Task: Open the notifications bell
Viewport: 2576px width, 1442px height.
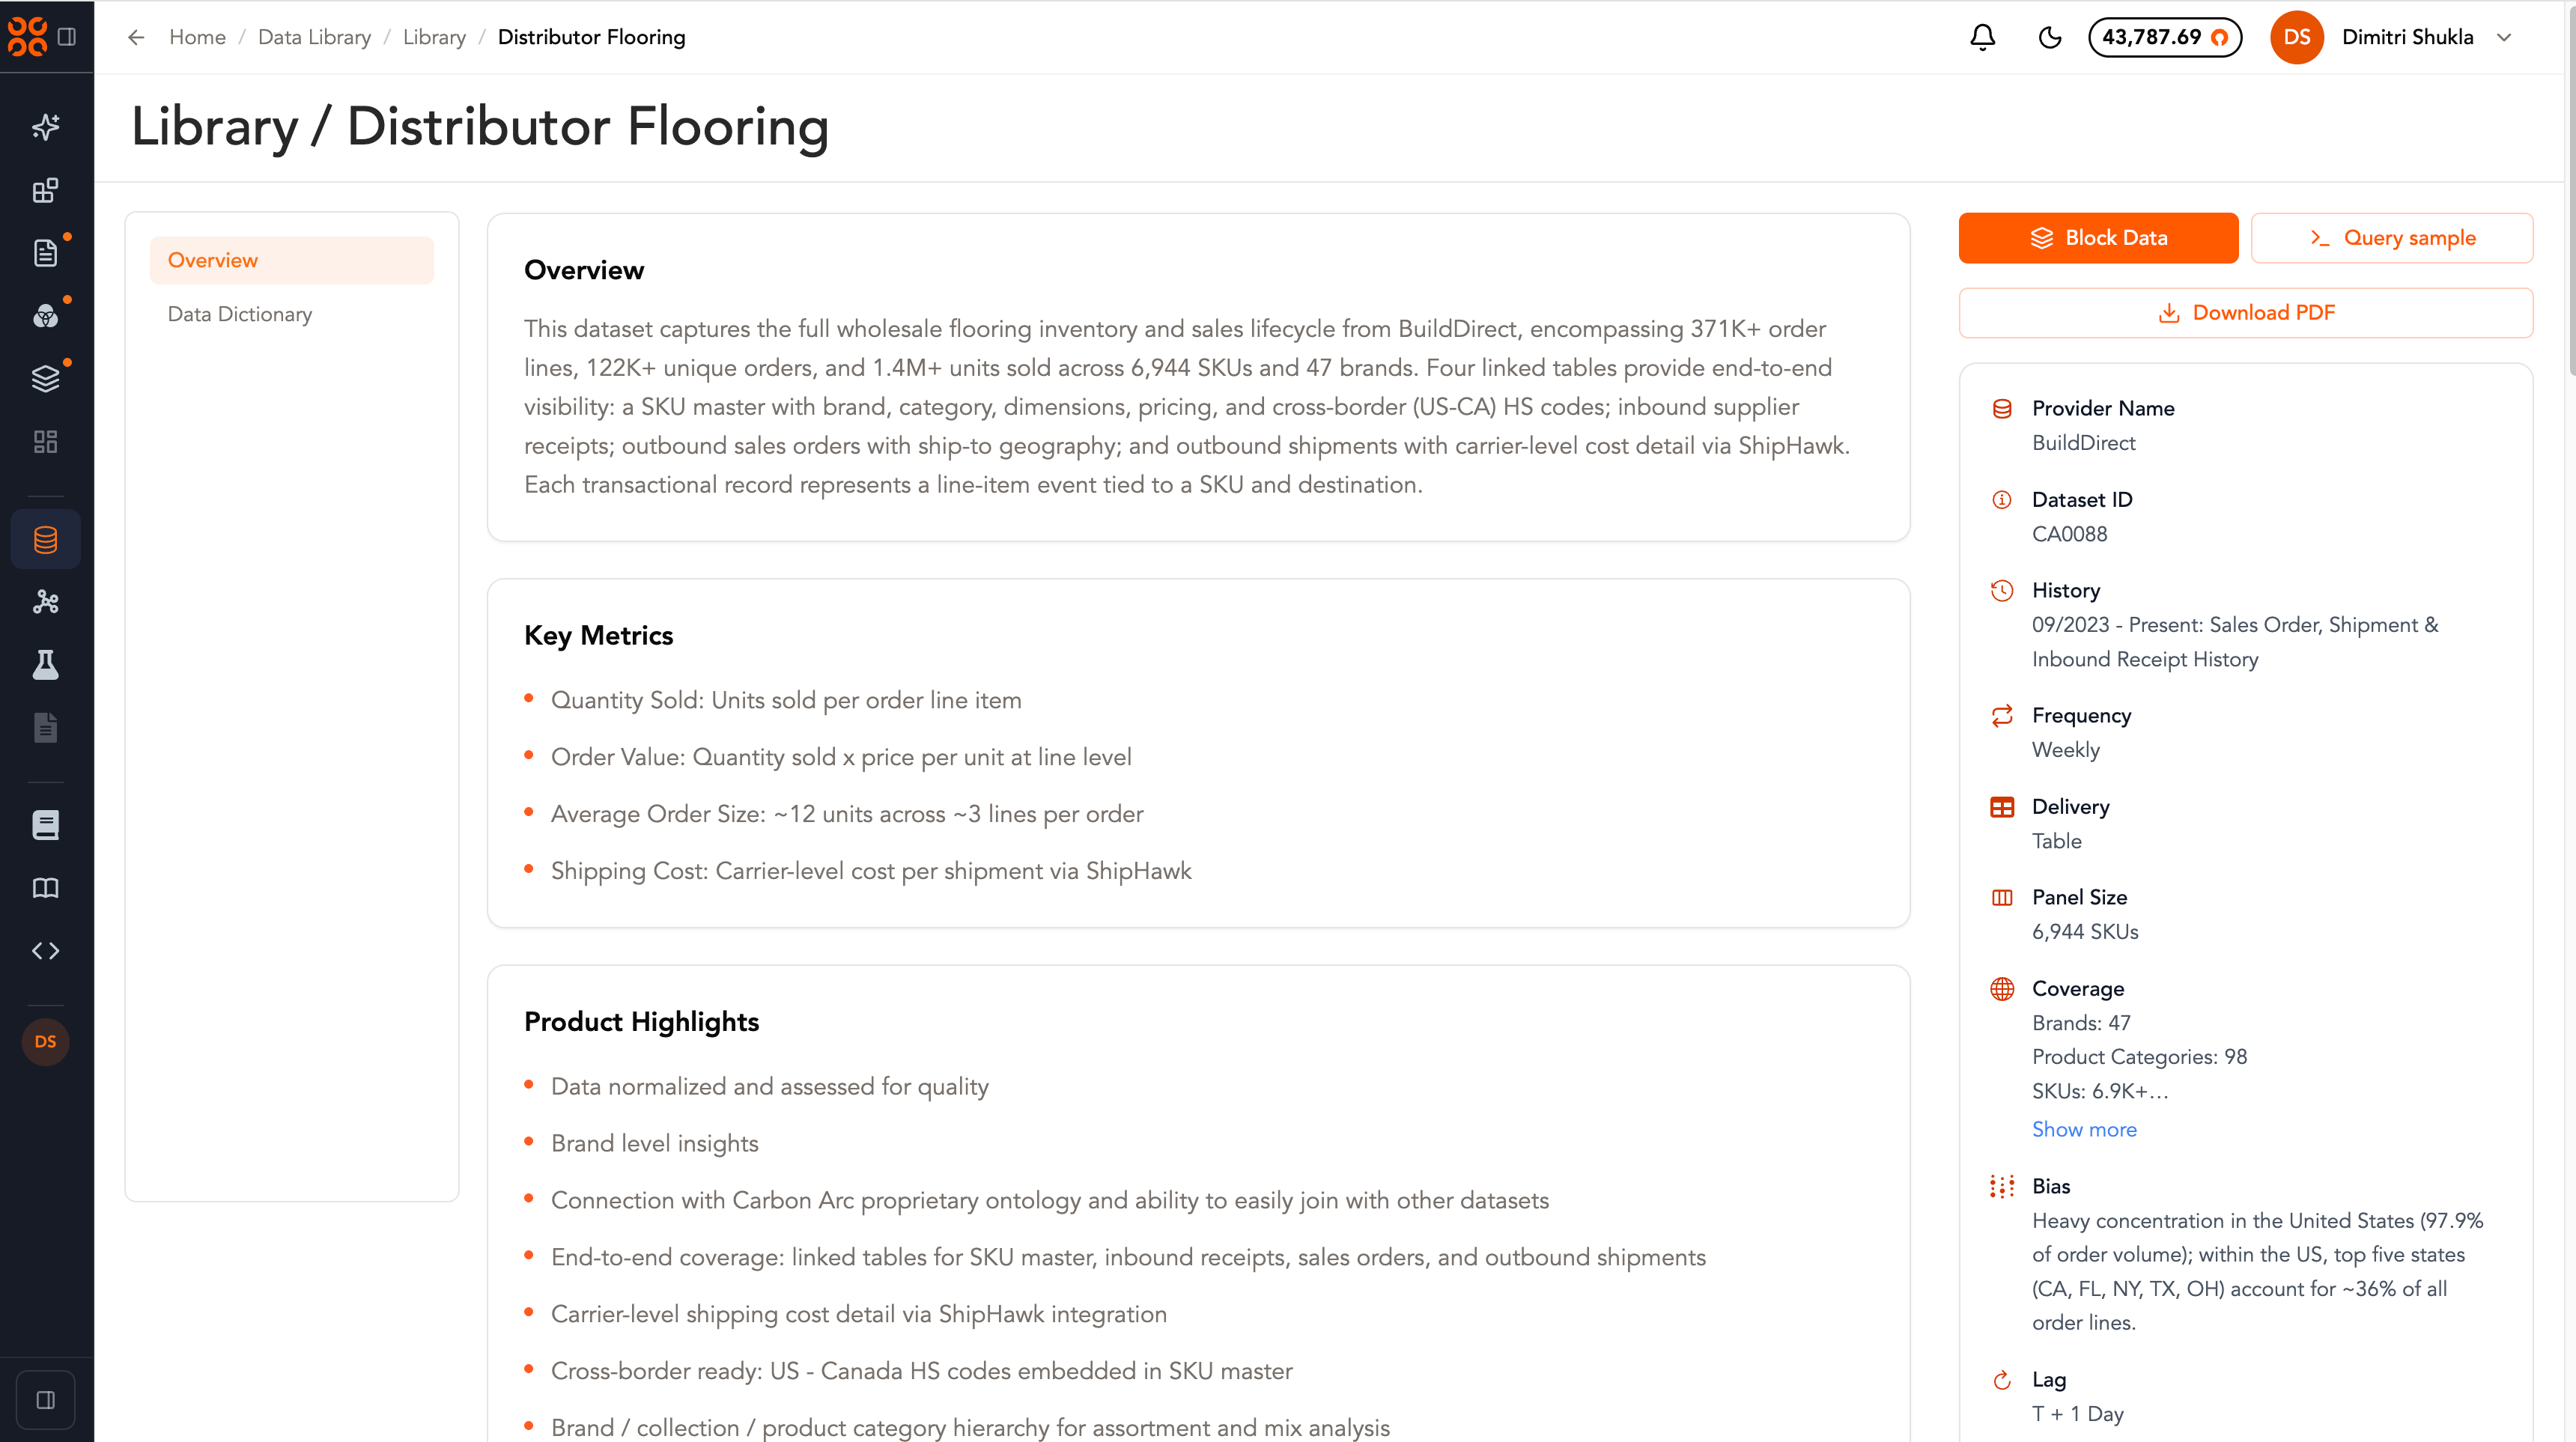Action: tap(1982, 37)
